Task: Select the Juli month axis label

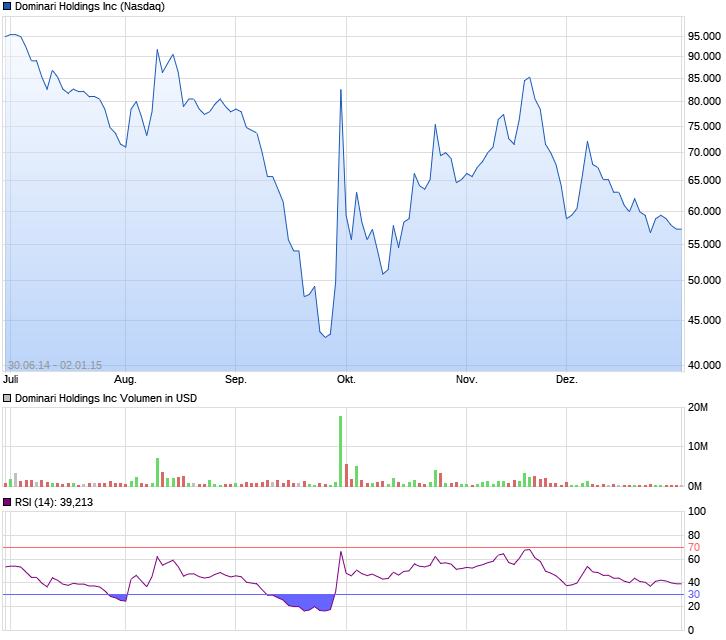Action: coord(11,379)
